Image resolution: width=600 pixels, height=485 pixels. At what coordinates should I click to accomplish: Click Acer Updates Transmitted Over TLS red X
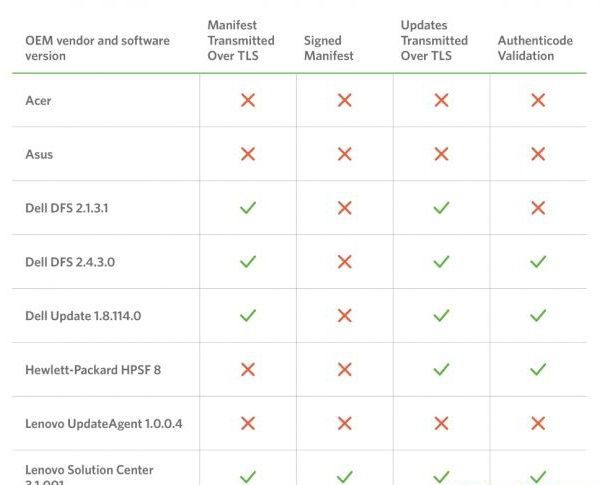[441, 101]
